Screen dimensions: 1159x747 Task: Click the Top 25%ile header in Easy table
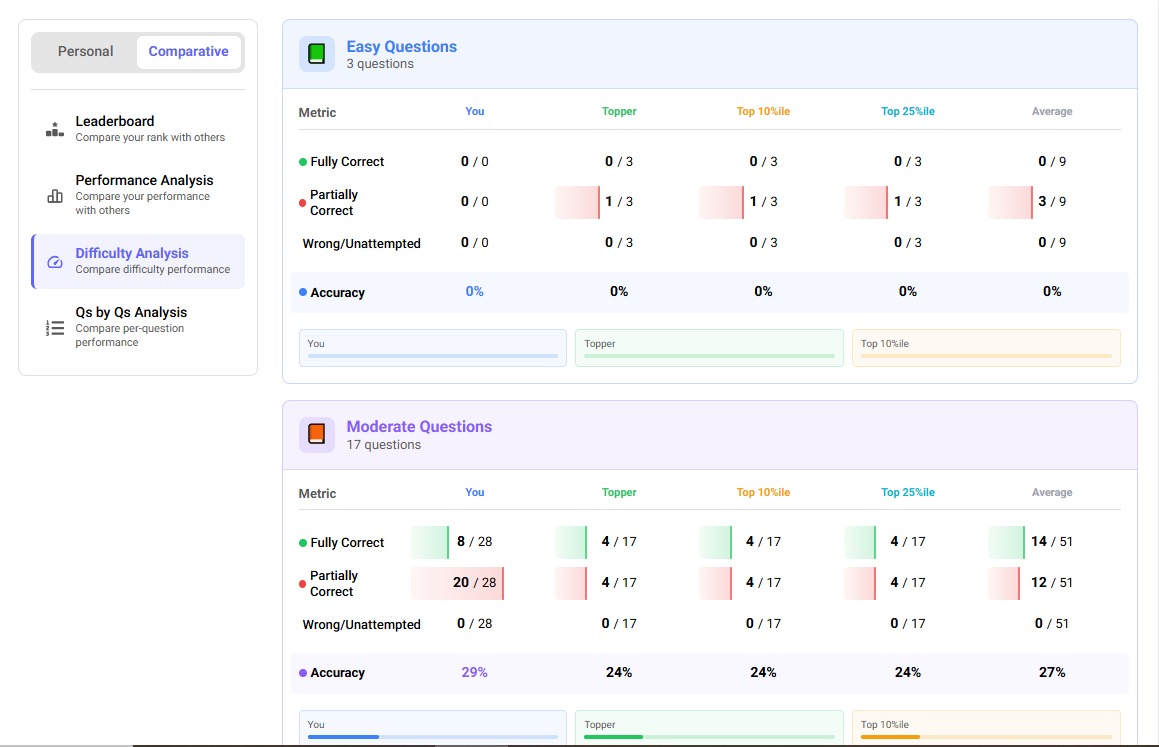pyautogui.click(x=908, y=112)
